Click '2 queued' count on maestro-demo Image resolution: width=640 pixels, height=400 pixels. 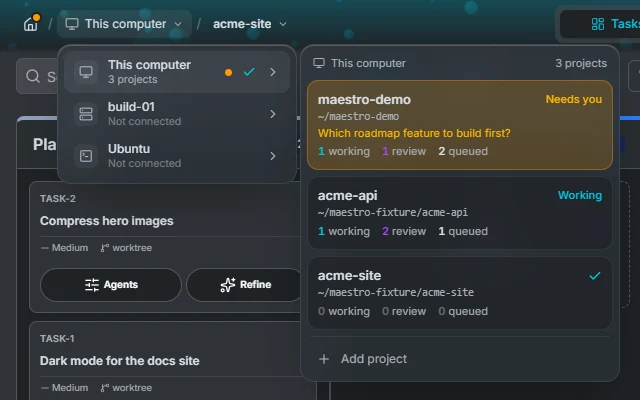tap(463, 151)
